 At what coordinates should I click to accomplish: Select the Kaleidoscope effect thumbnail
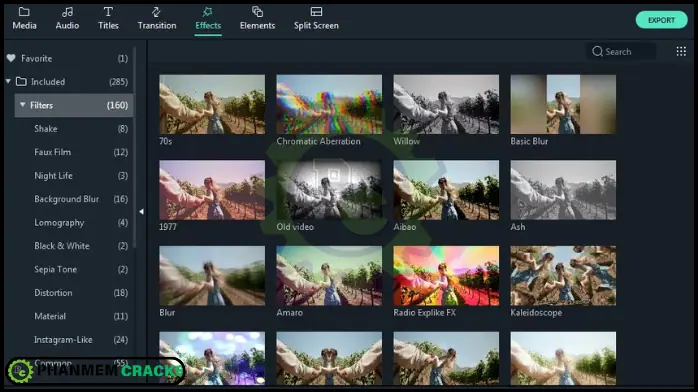(563, 276)
